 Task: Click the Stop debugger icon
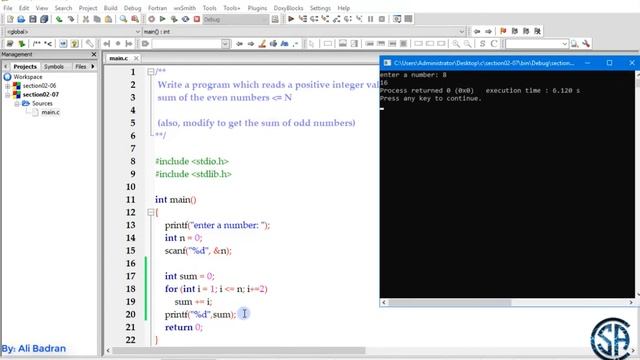click(x=382, y=19)
